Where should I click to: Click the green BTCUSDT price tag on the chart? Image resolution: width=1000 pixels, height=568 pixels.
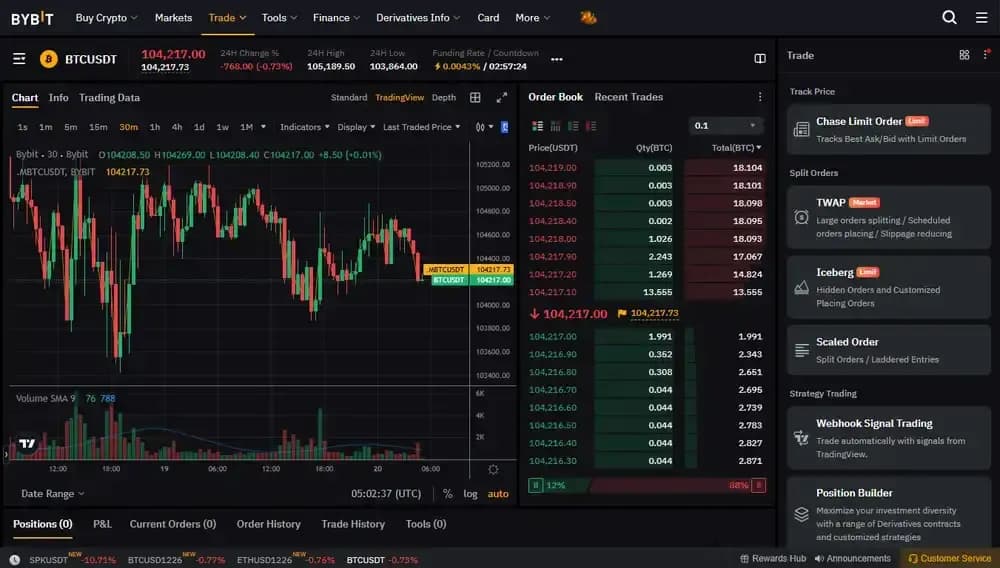472,280
